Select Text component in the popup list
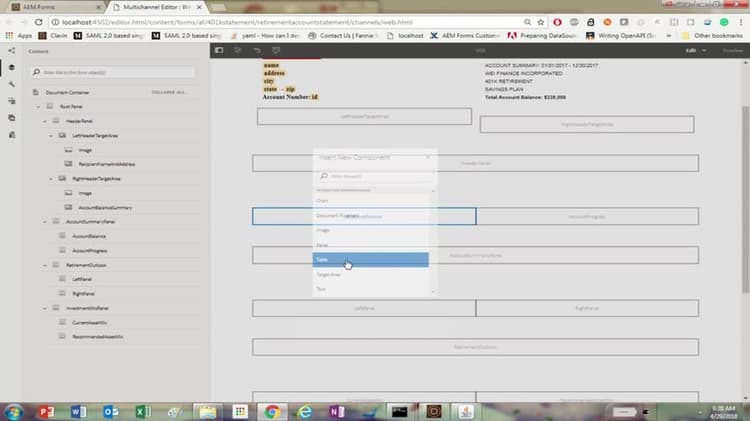 point(371,289)
